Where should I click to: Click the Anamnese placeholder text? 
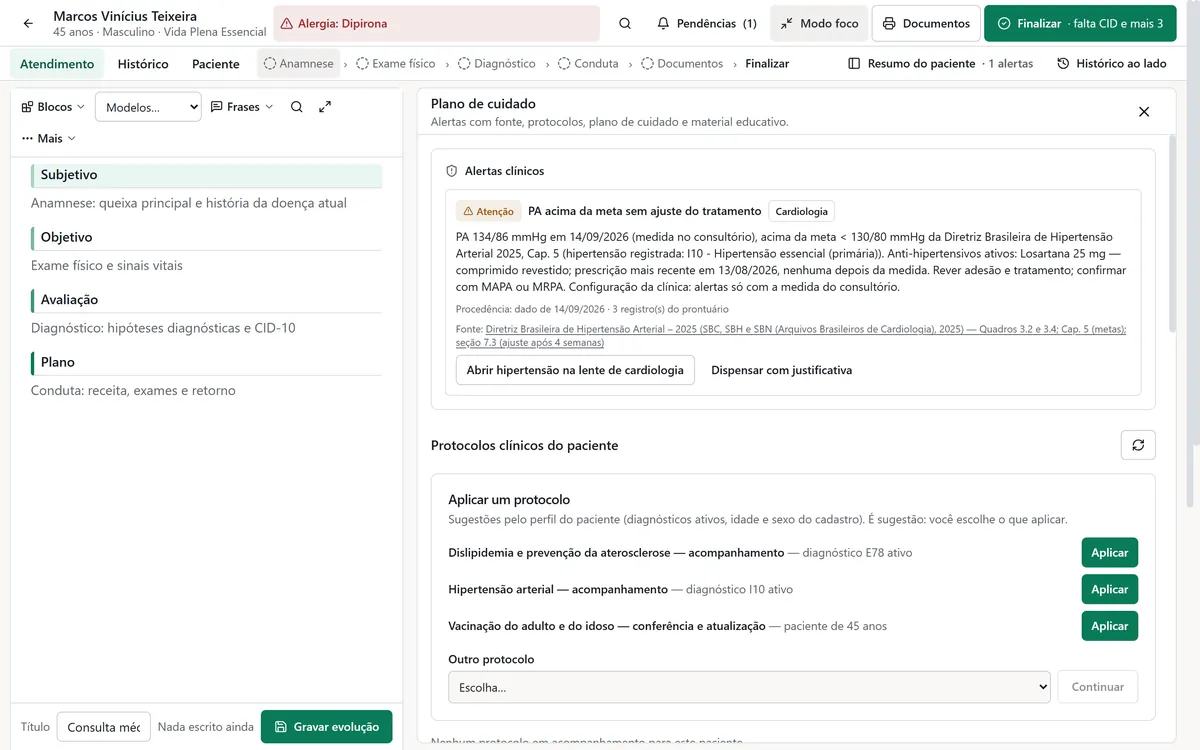(189, 203)
